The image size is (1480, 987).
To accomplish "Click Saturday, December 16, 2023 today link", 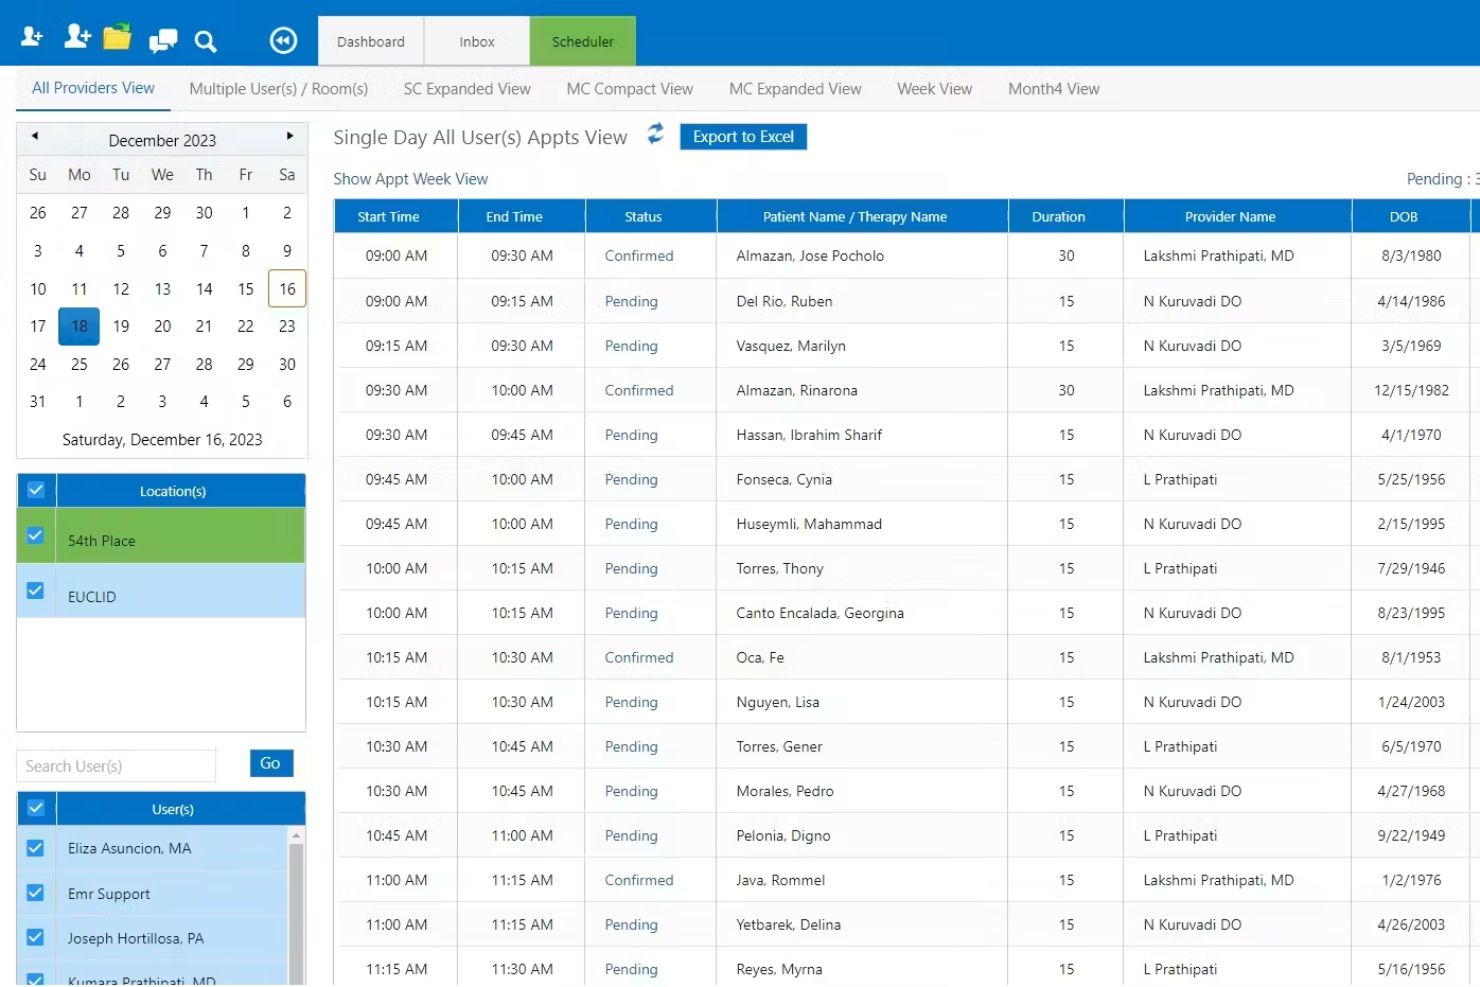I will (162, 440).
